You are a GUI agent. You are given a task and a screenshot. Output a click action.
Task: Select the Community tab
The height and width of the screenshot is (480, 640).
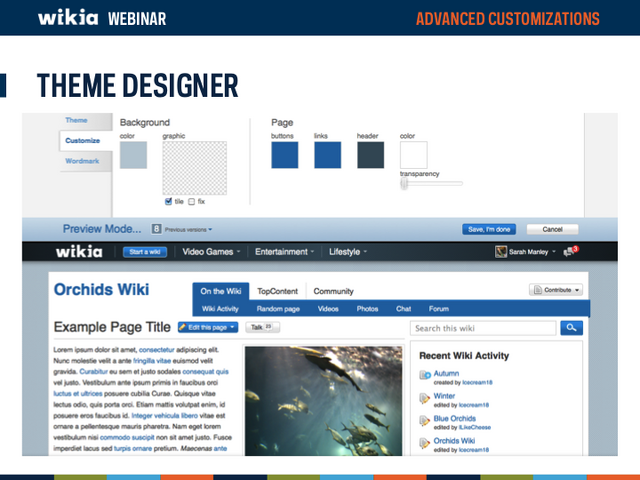coord(333,291)
